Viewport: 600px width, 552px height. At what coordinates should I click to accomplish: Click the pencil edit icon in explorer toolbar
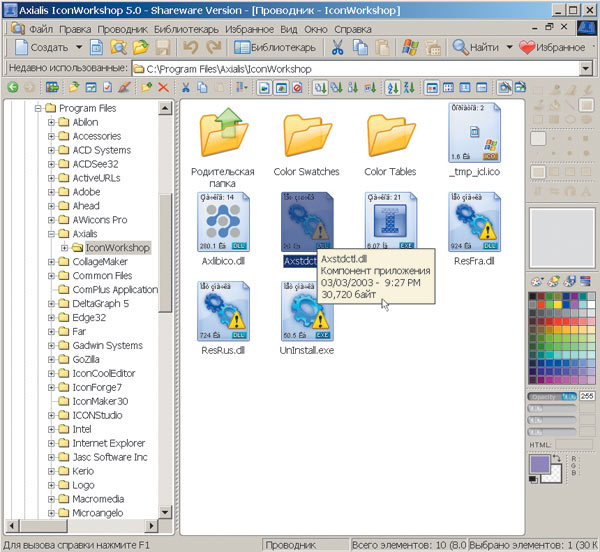pyautogui.click(x=124, y=88)
